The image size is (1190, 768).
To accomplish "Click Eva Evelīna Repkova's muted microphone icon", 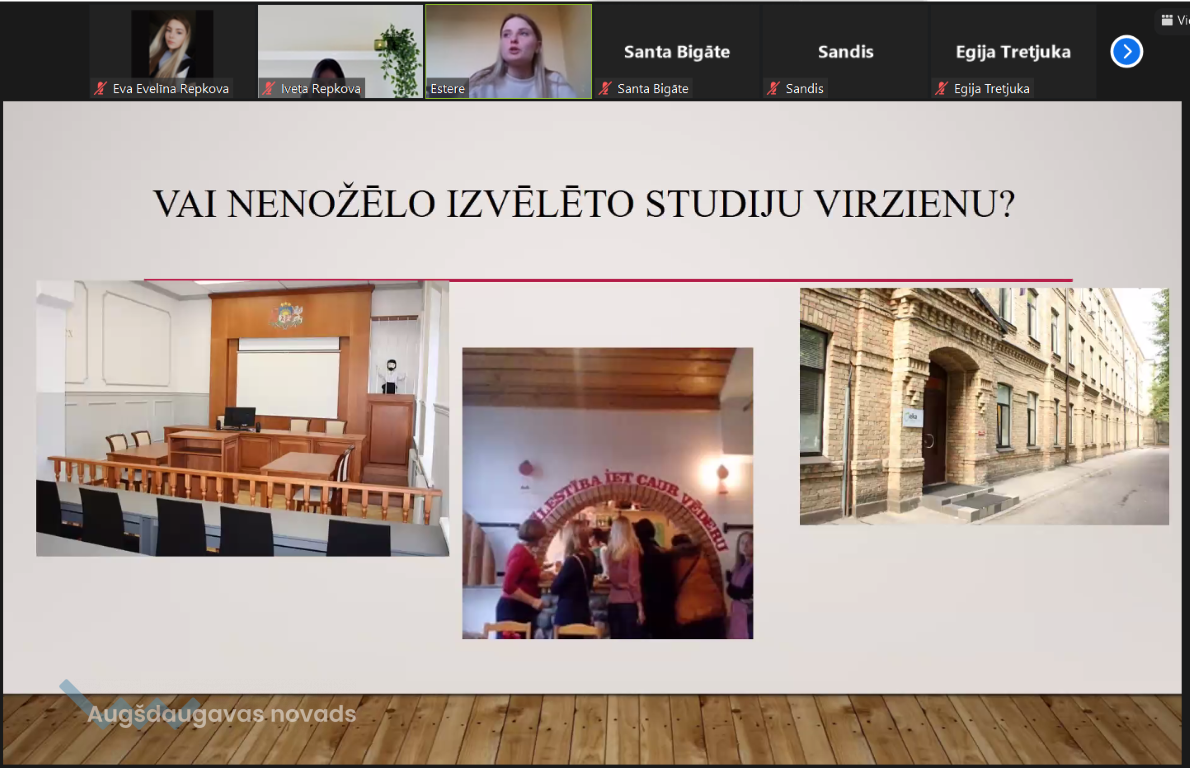I will pyautogui.click(x=101, y=89).
